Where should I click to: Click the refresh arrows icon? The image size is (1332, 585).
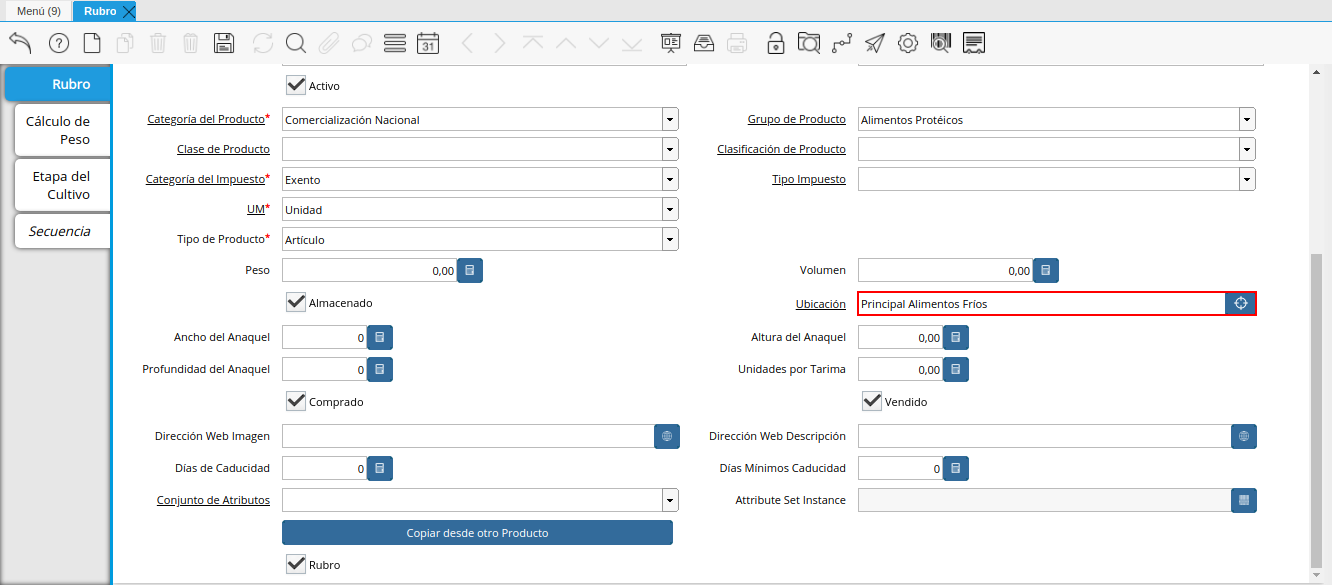pyautogui.click(x=263, y=43)
